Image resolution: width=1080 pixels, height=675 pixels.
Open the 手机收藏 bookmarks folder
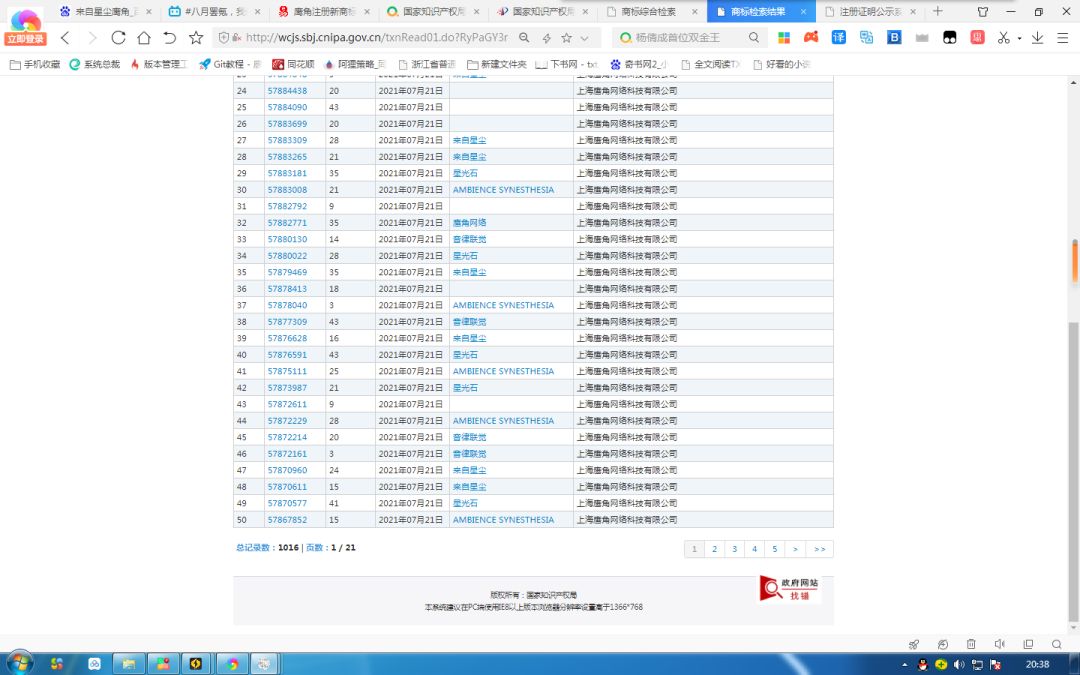pos(35,64)
